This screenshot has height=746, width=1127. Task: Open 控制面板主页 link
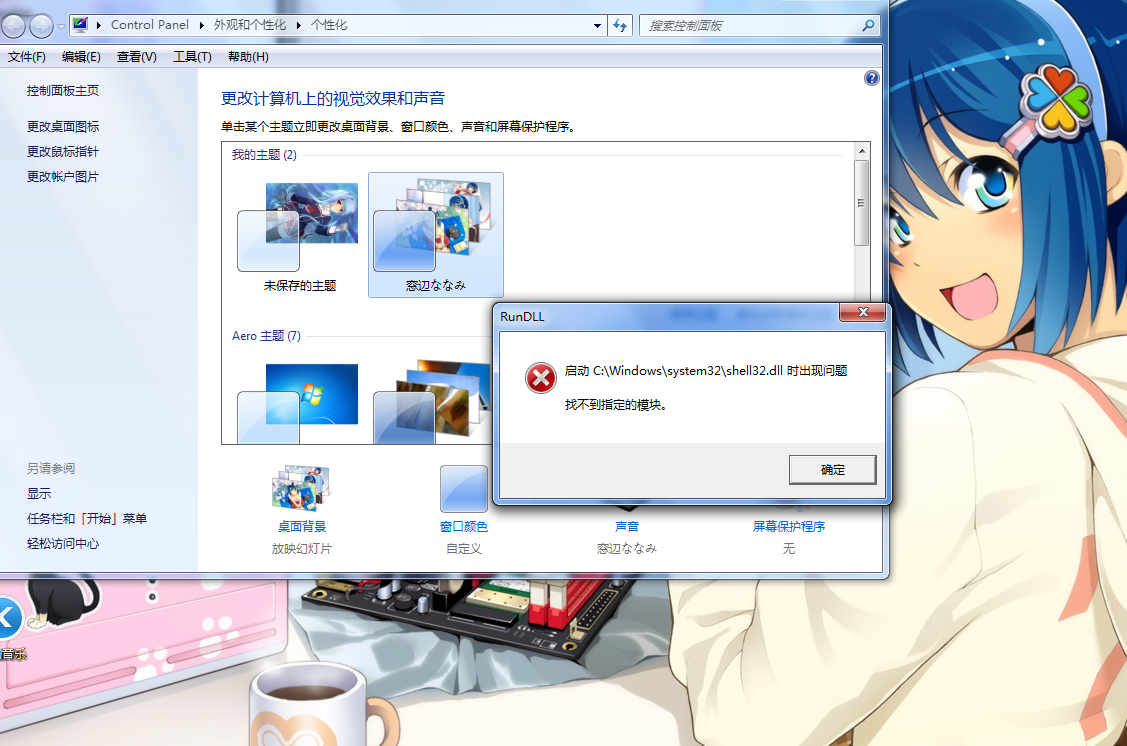tap(63, 91)
